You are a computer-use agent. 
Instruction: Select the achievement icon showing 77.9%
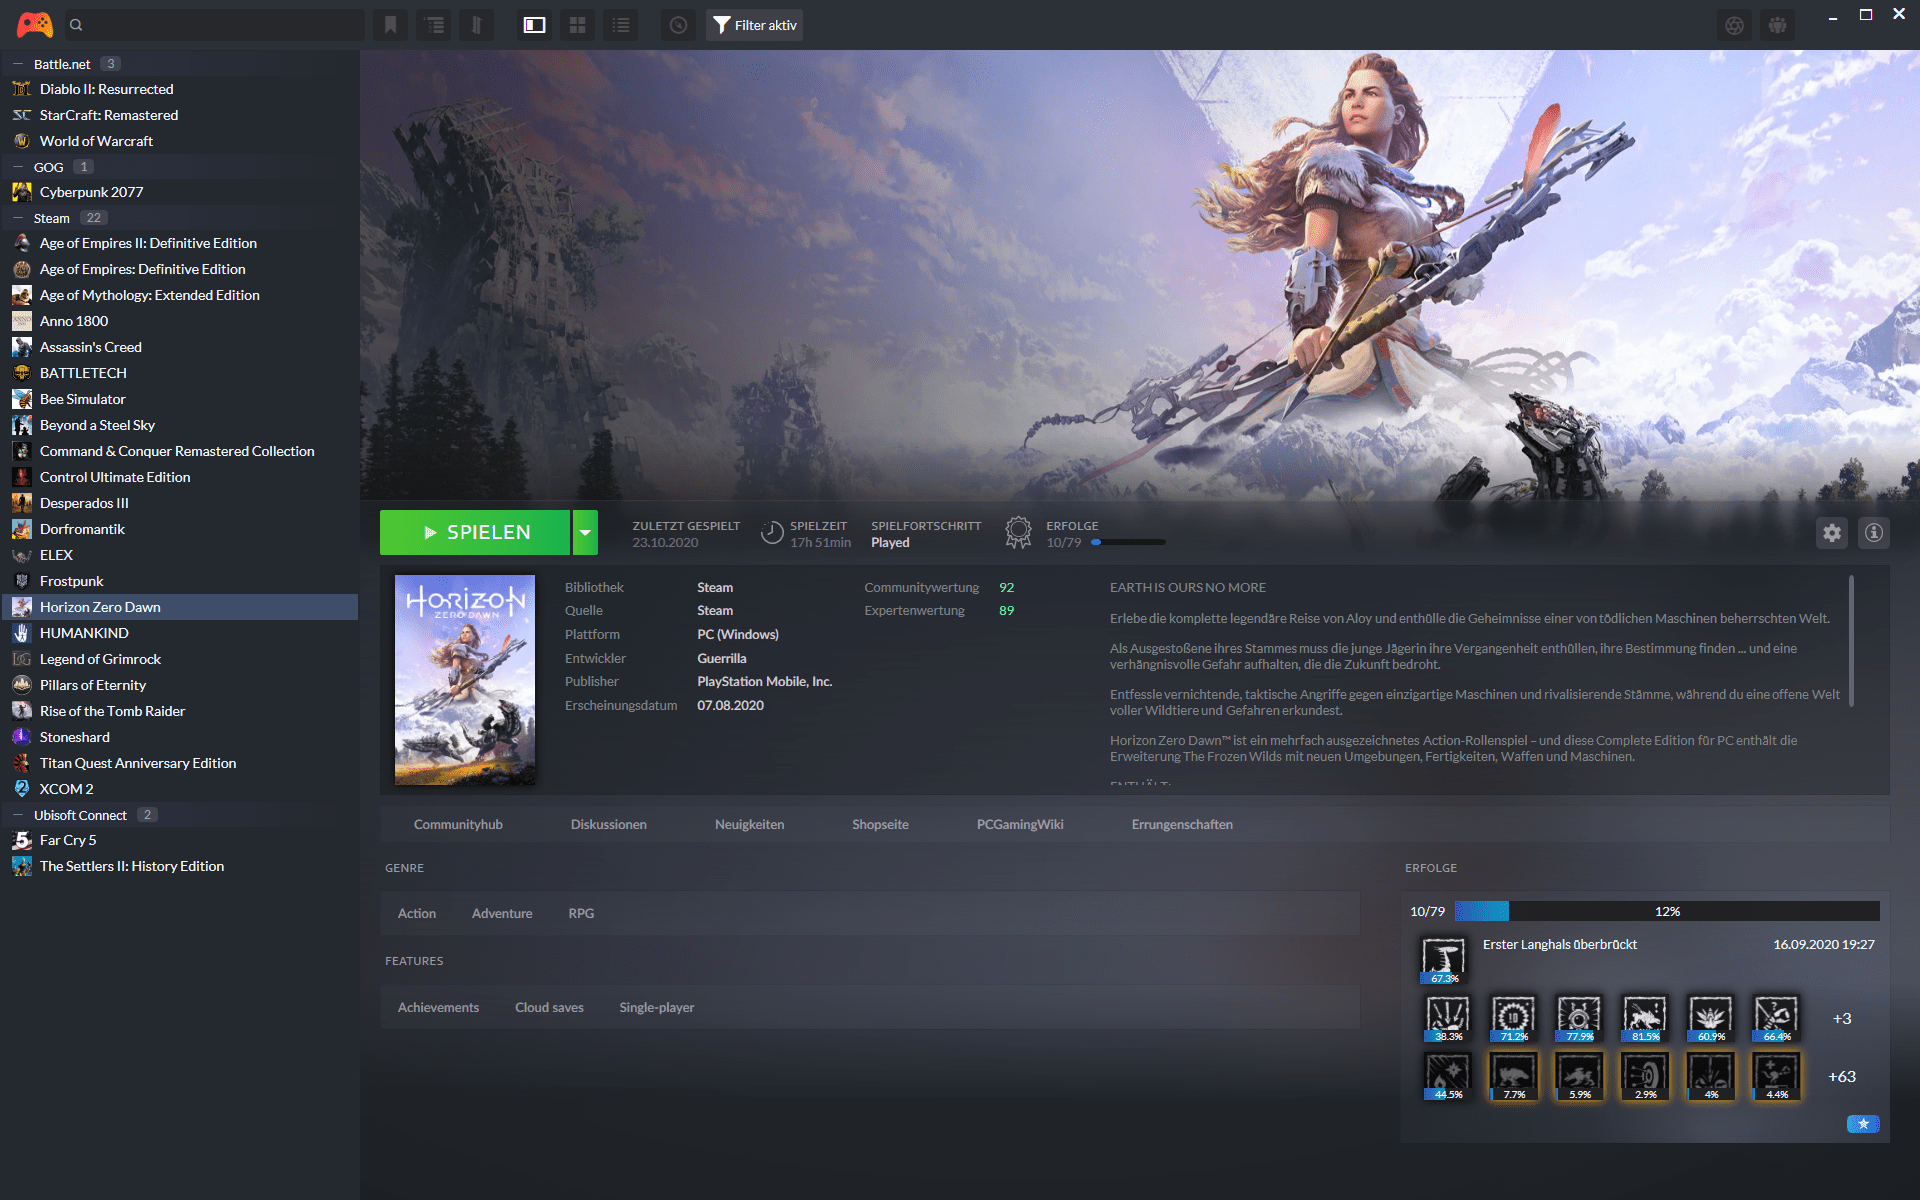1579,1018
